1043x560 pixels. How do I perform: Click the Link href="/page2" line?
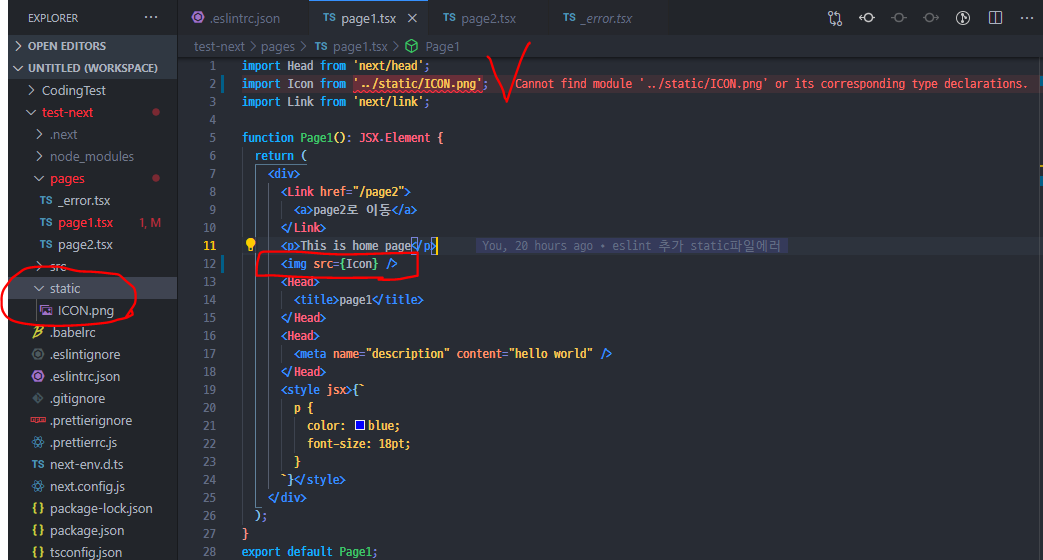click(x=345, y=192)
